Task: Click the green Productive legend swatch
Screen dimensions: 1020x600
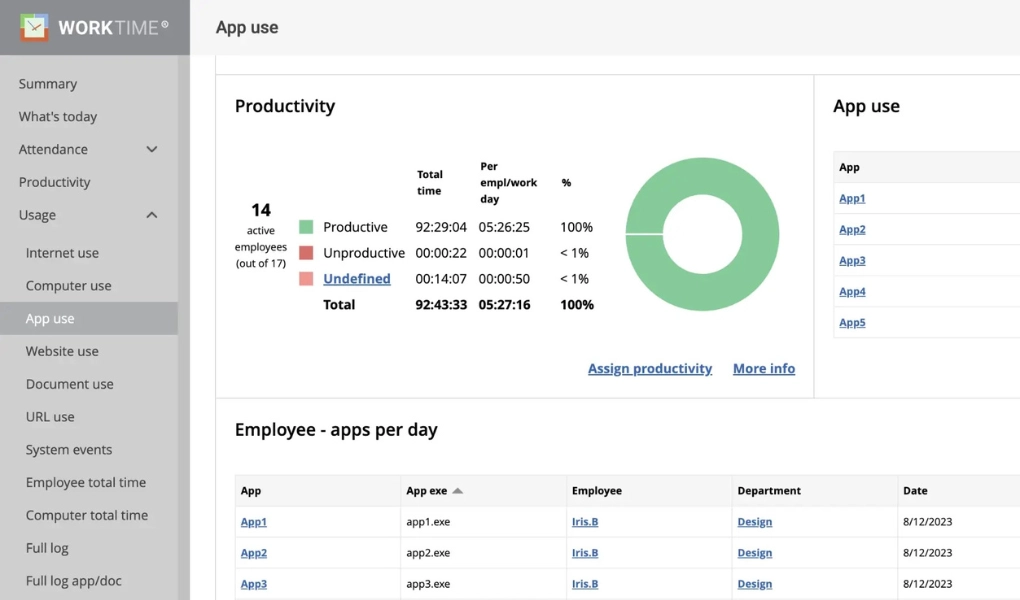Action: [306, 227]
